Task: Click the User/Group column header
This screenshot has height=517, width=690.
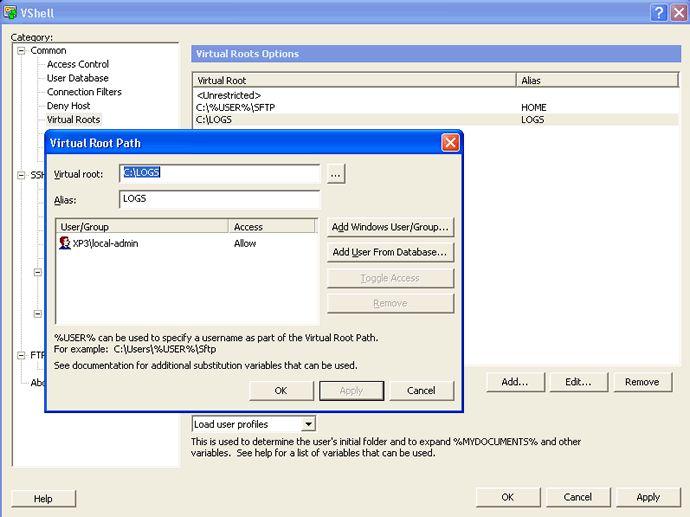Action: [142, 227]
